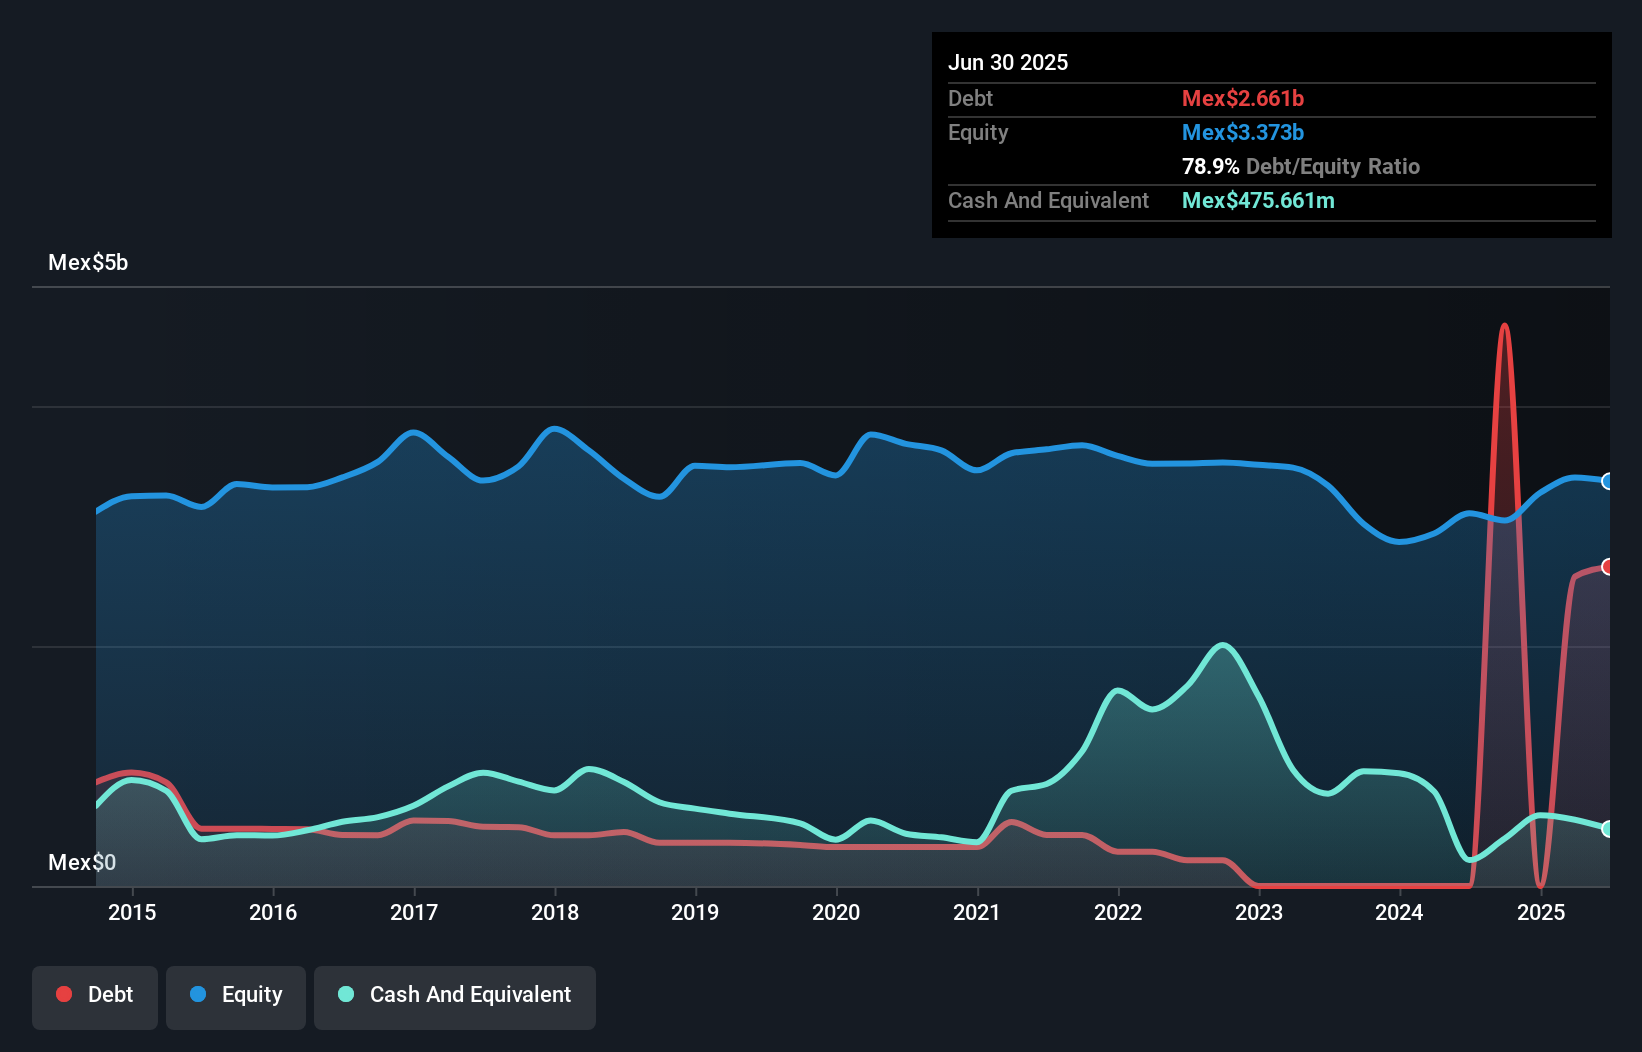
Task: Select the Debt endpoint marker on the chart
Action: [x=1609, y=566]
